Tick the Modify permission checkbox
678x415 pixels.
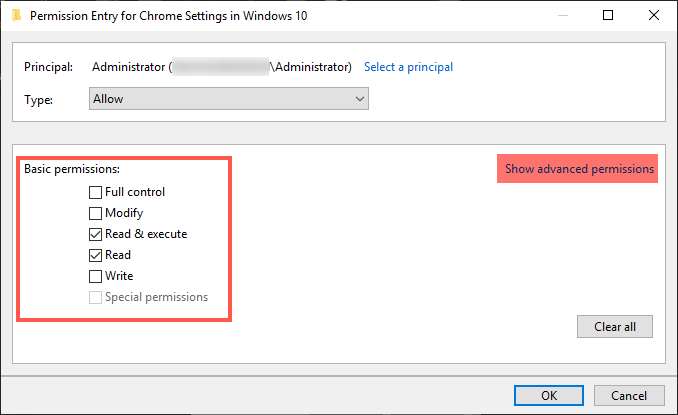(95, 213)
